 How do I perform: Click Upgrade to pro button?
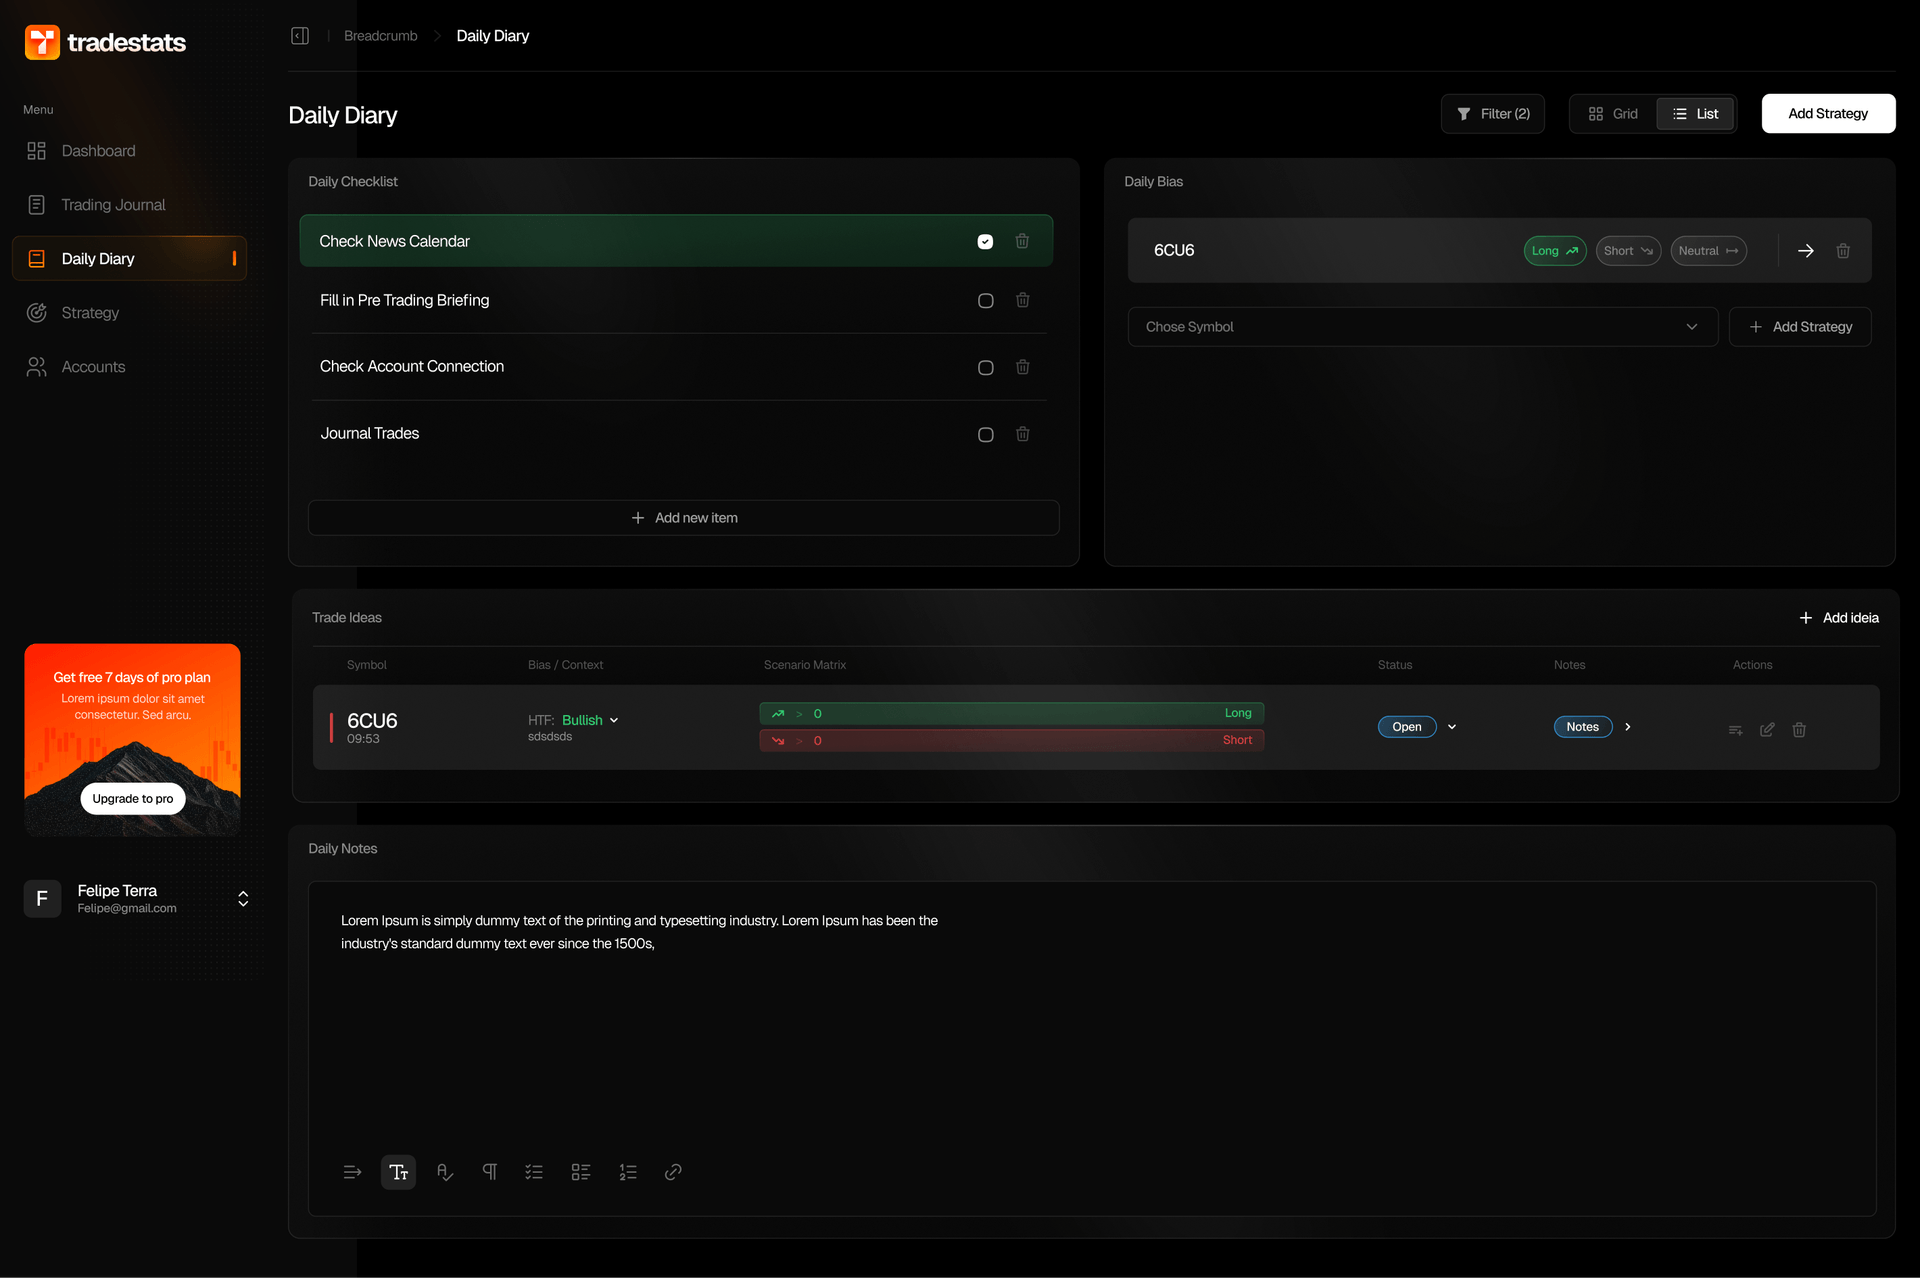click(132, 798)
